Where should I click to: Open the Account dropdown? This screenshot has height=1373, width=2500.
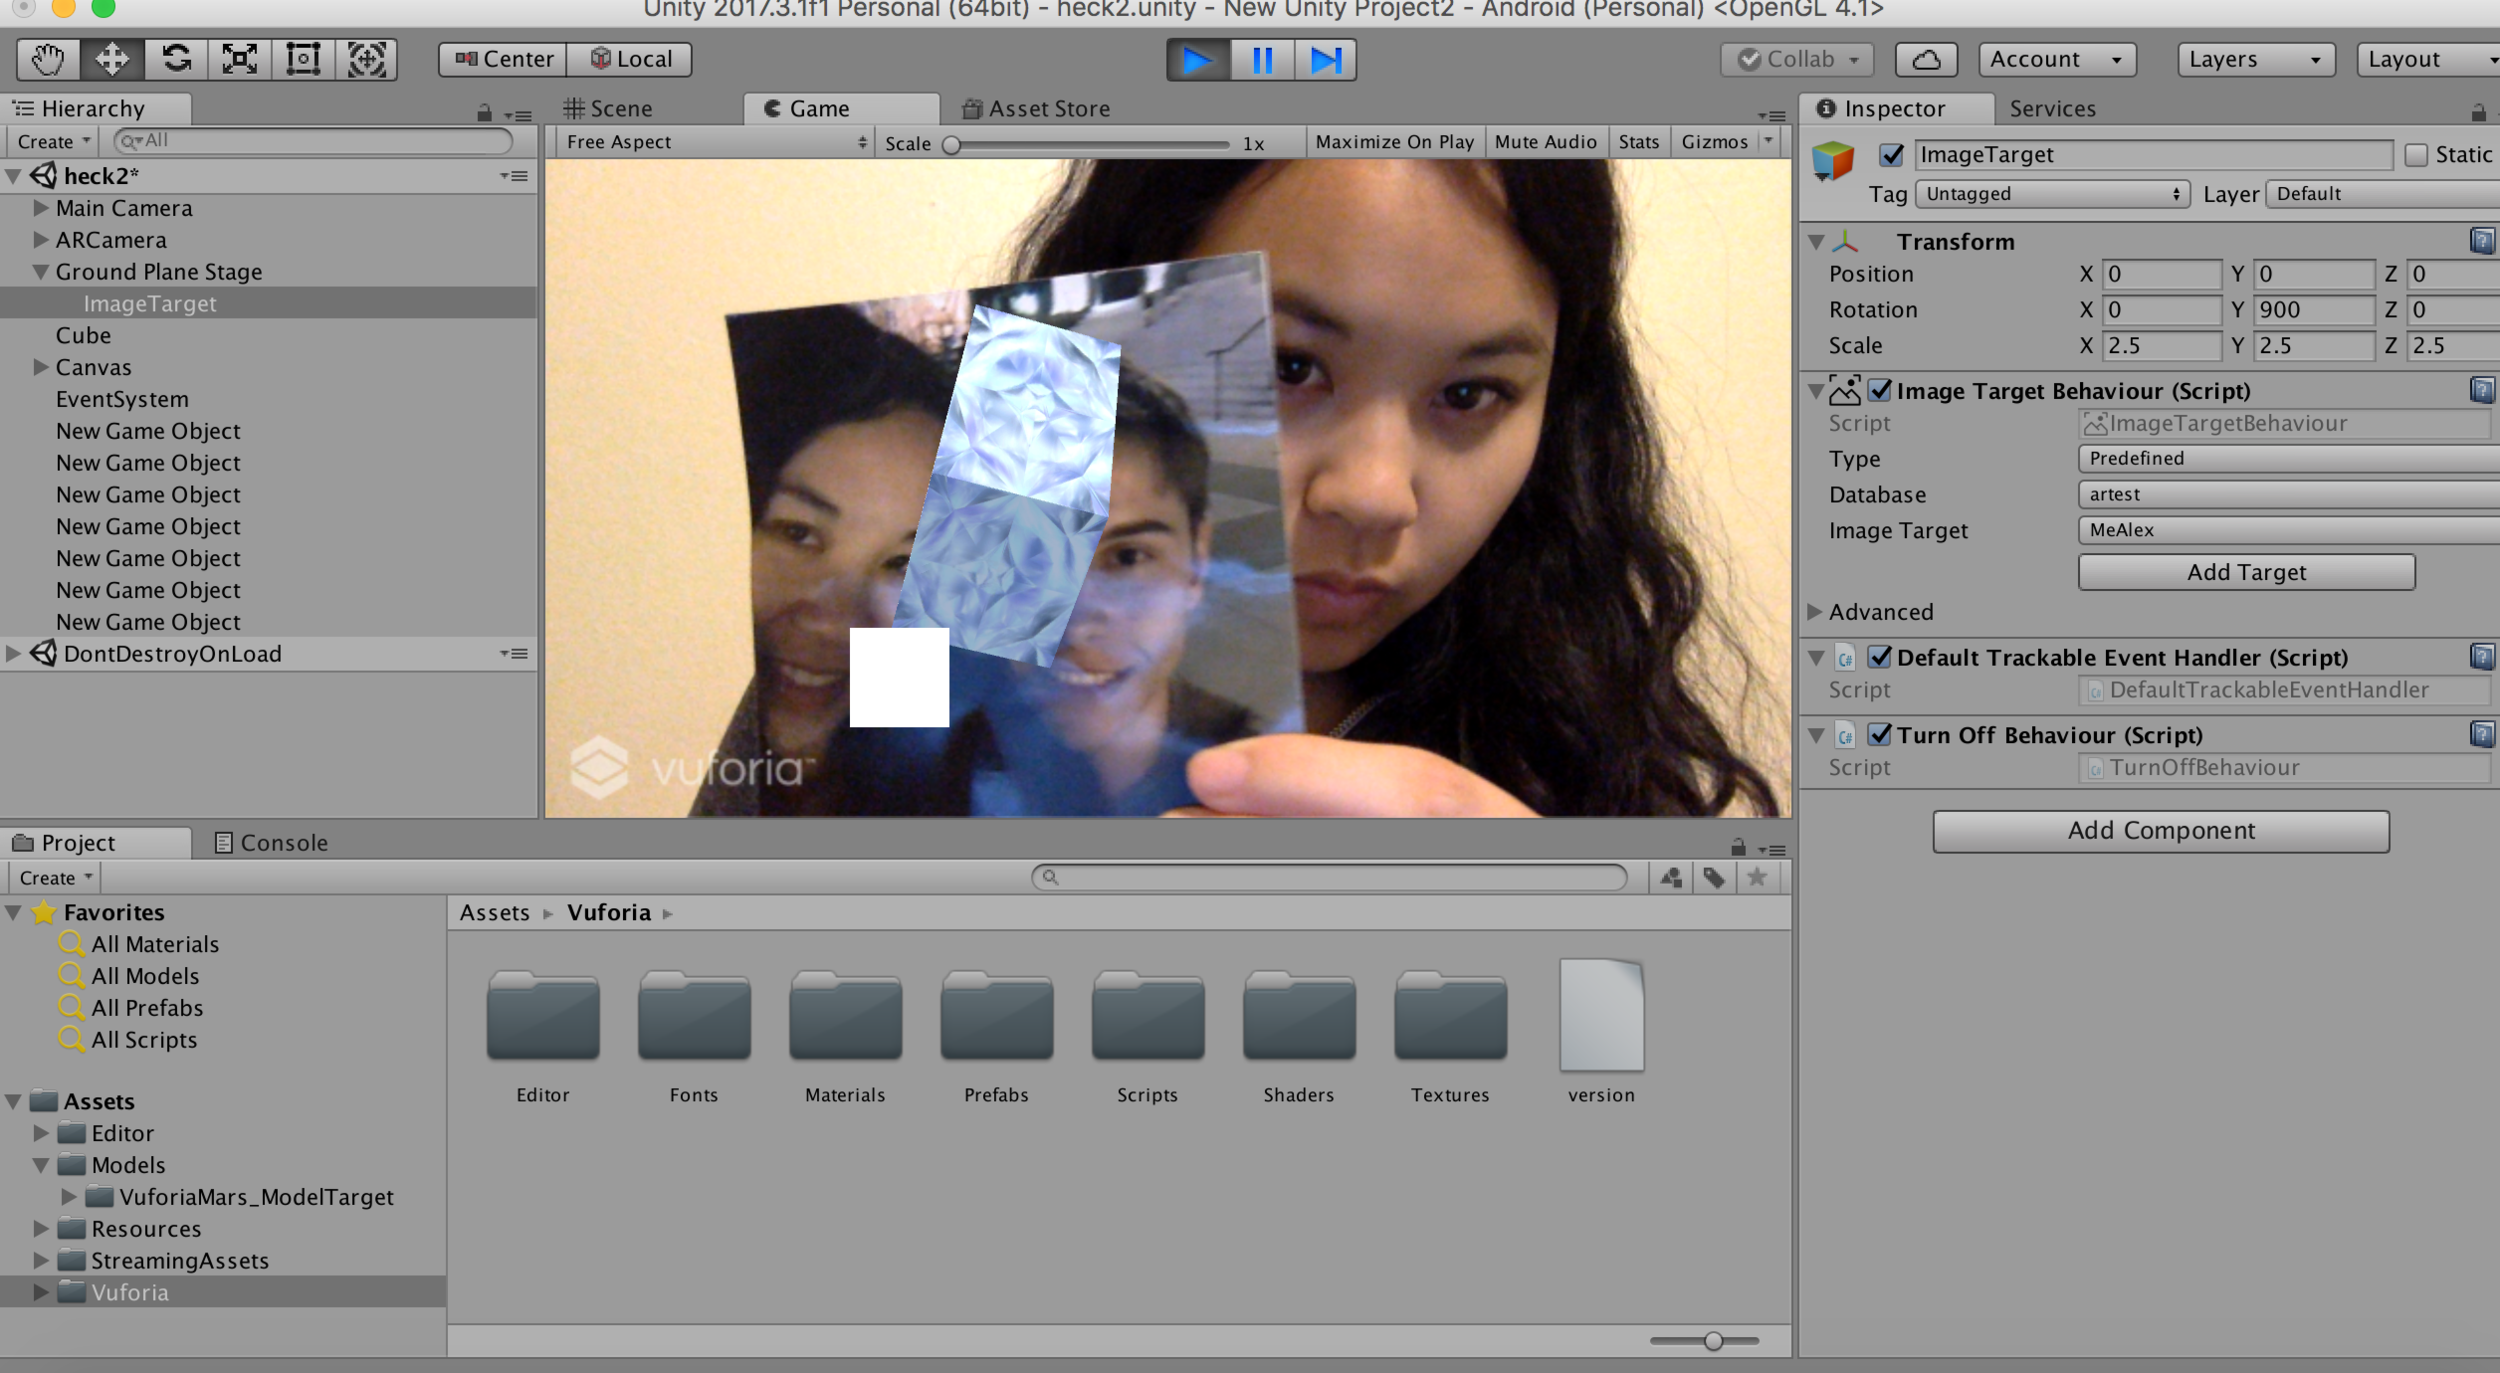(2056, 59)
